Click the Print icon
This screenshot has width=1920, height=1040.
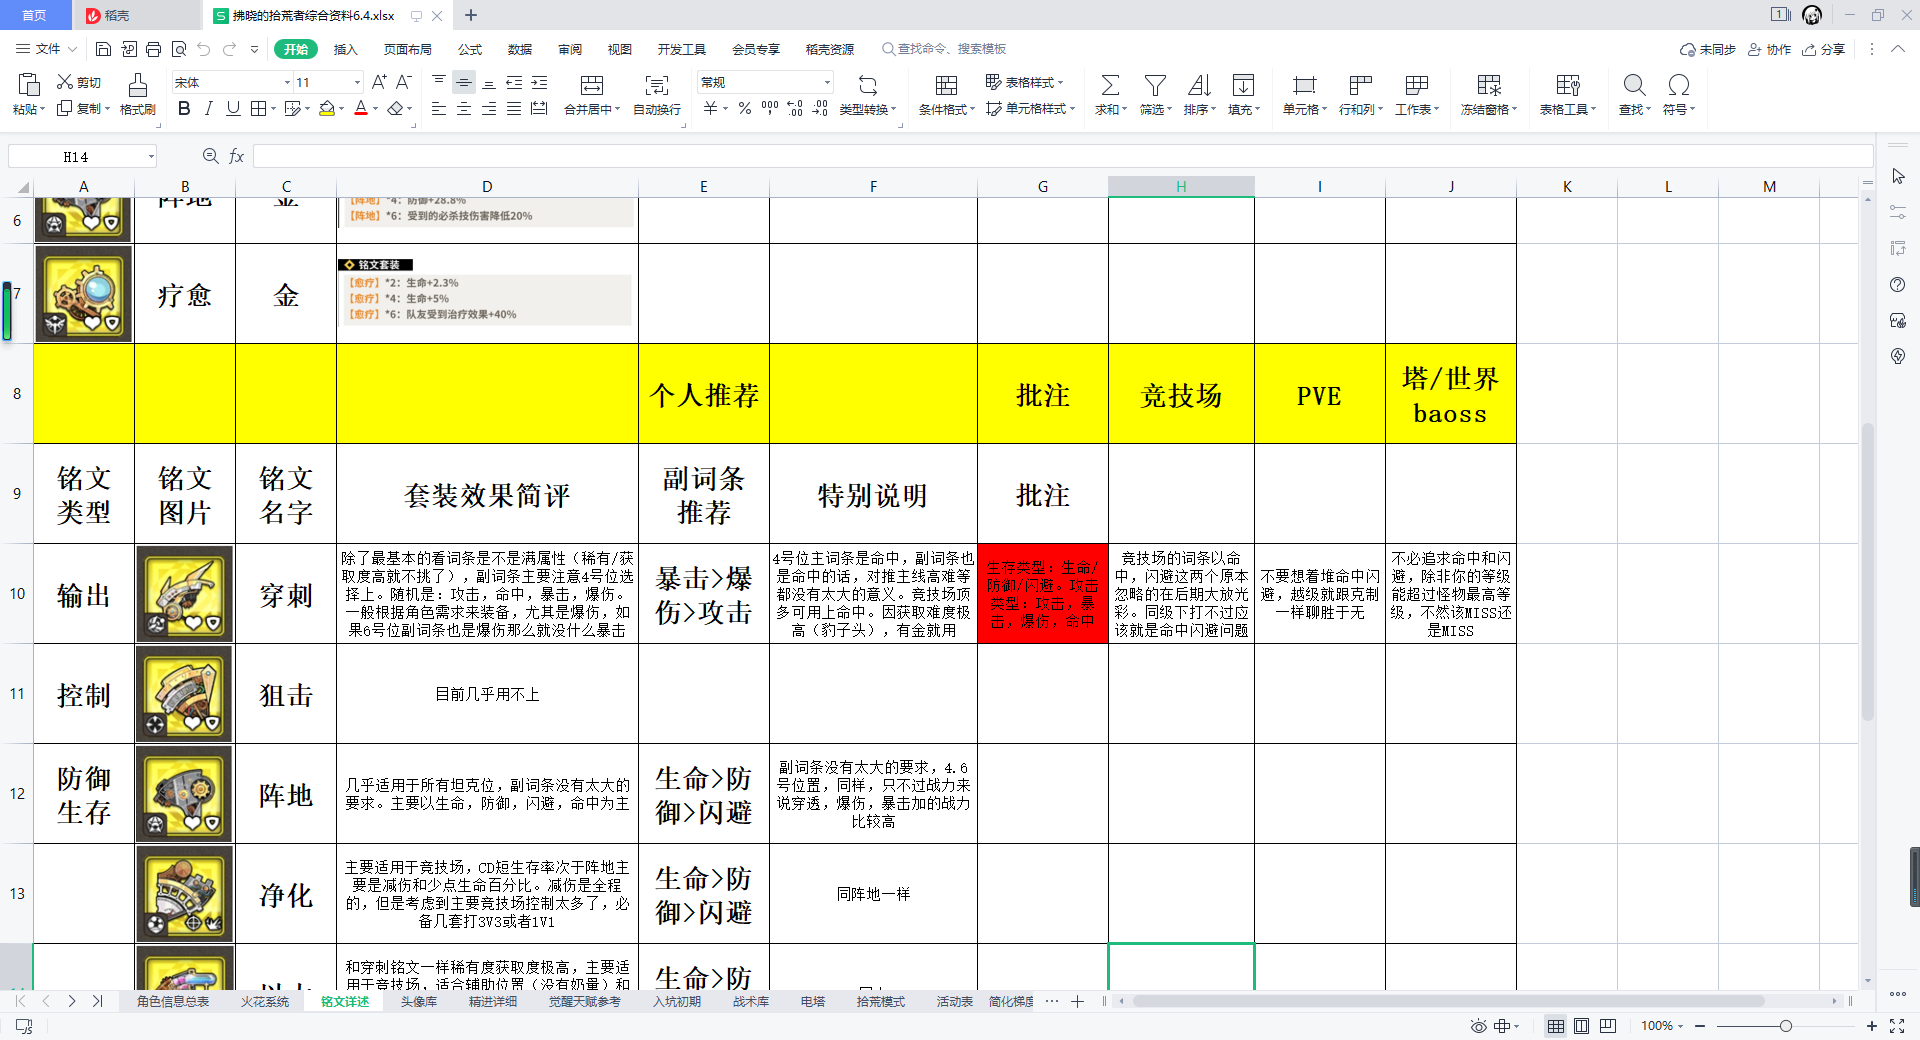click(153, 49)
